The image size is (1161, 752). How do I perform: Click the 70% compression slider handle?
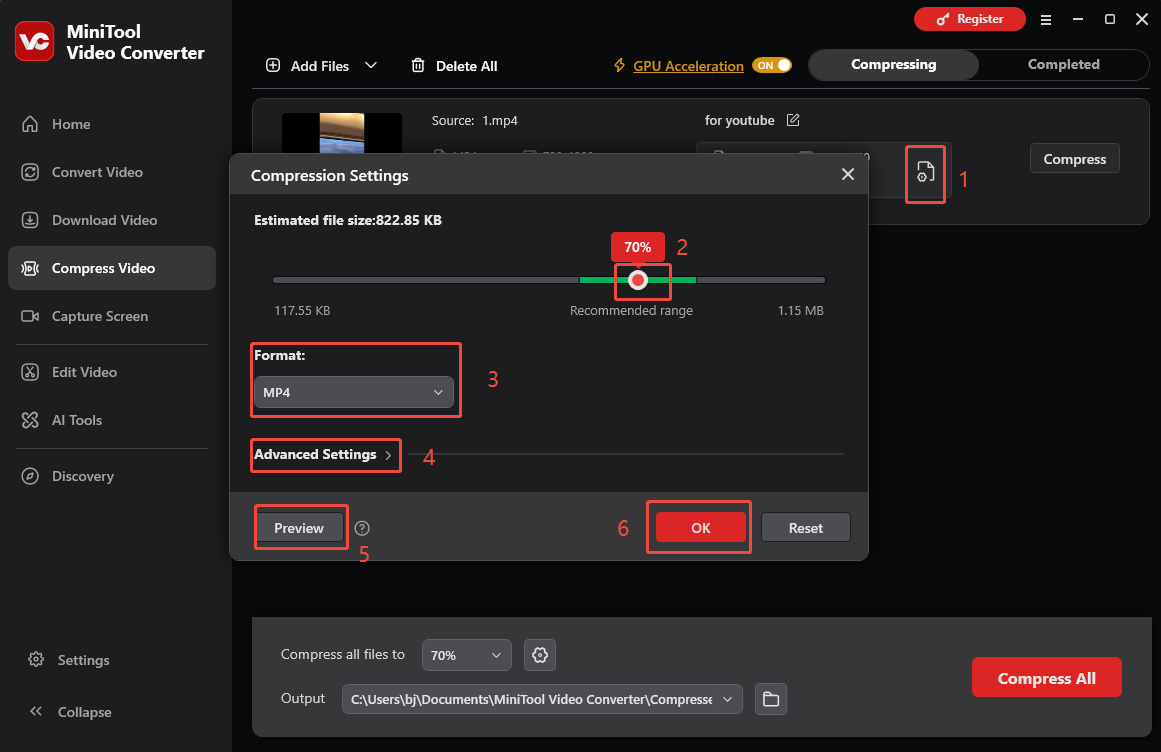click(x=638, y=280)
